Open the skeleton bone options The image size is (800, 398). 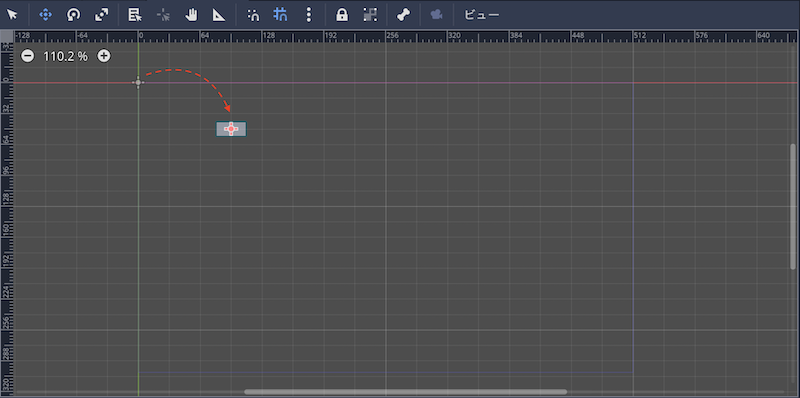pos(404,15)
